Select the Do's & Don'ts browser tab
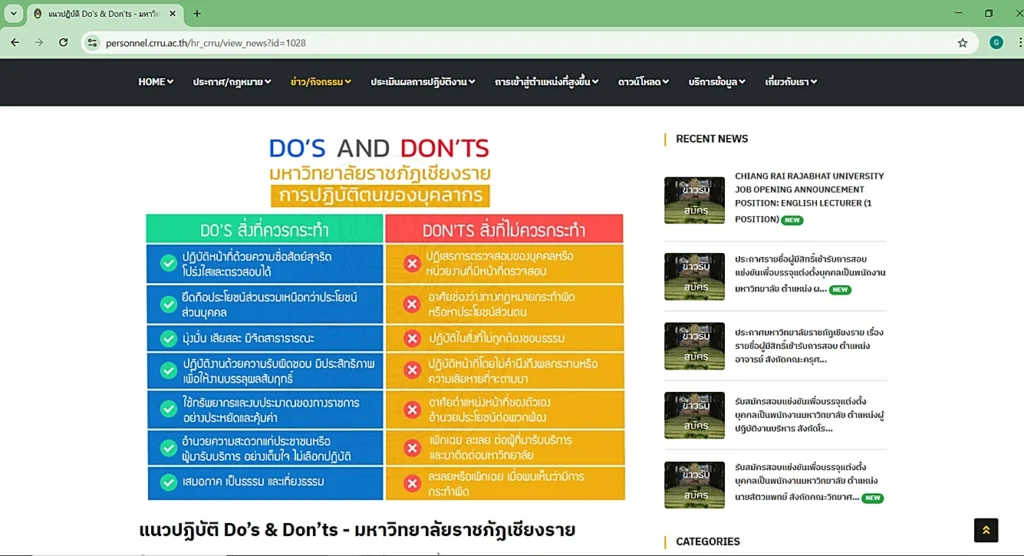Screen dimensions: 1024x556 105,14
